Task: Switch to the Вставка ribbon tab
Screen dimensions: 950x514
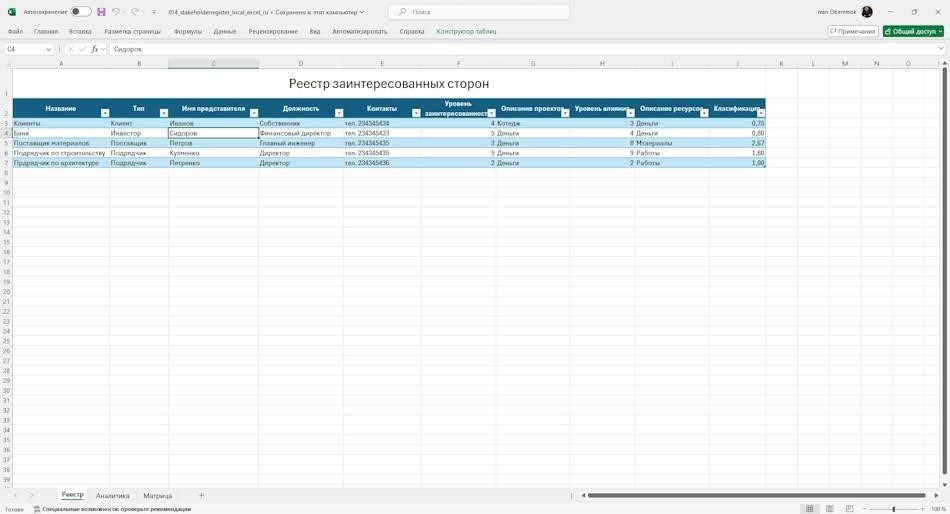Action: point(80,31)
